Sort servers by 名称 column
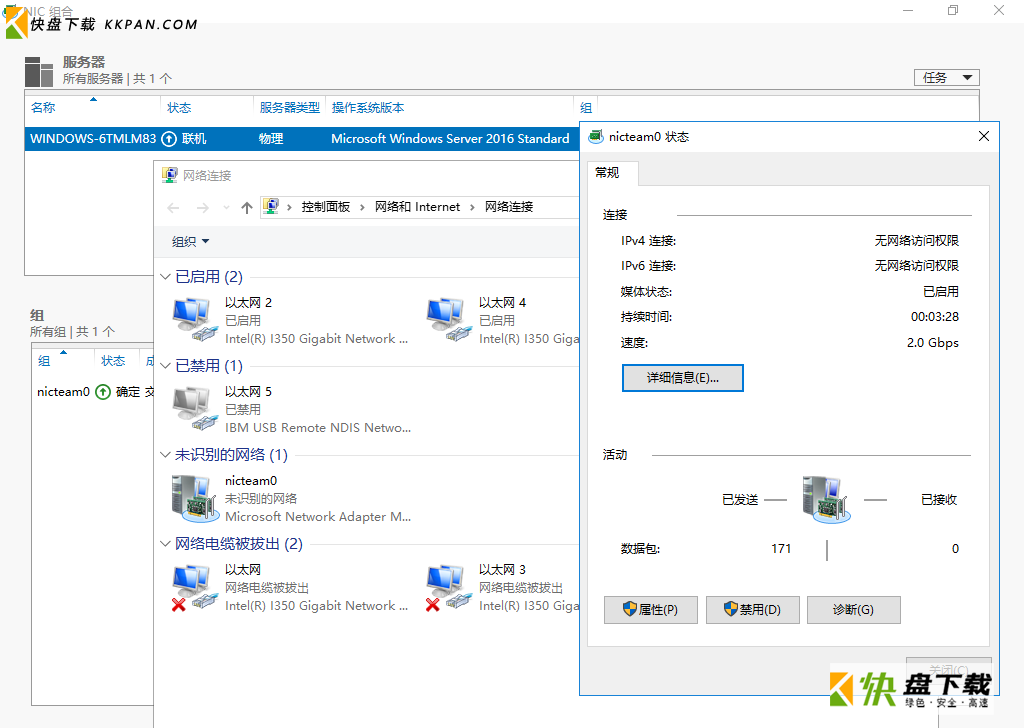1024x728 pixels. coord(43,108)
